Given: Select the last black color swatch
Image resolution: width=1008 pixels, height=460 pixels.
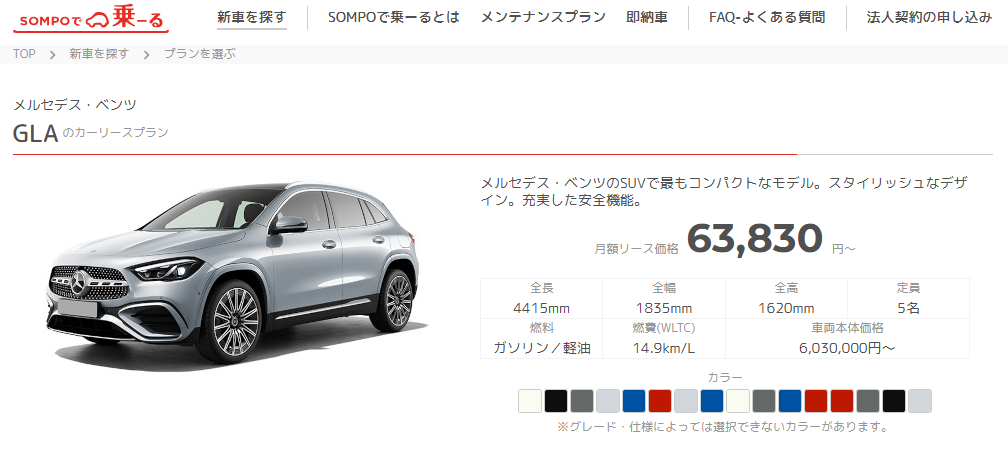Looking at the screenshot, I should (894, 401).
